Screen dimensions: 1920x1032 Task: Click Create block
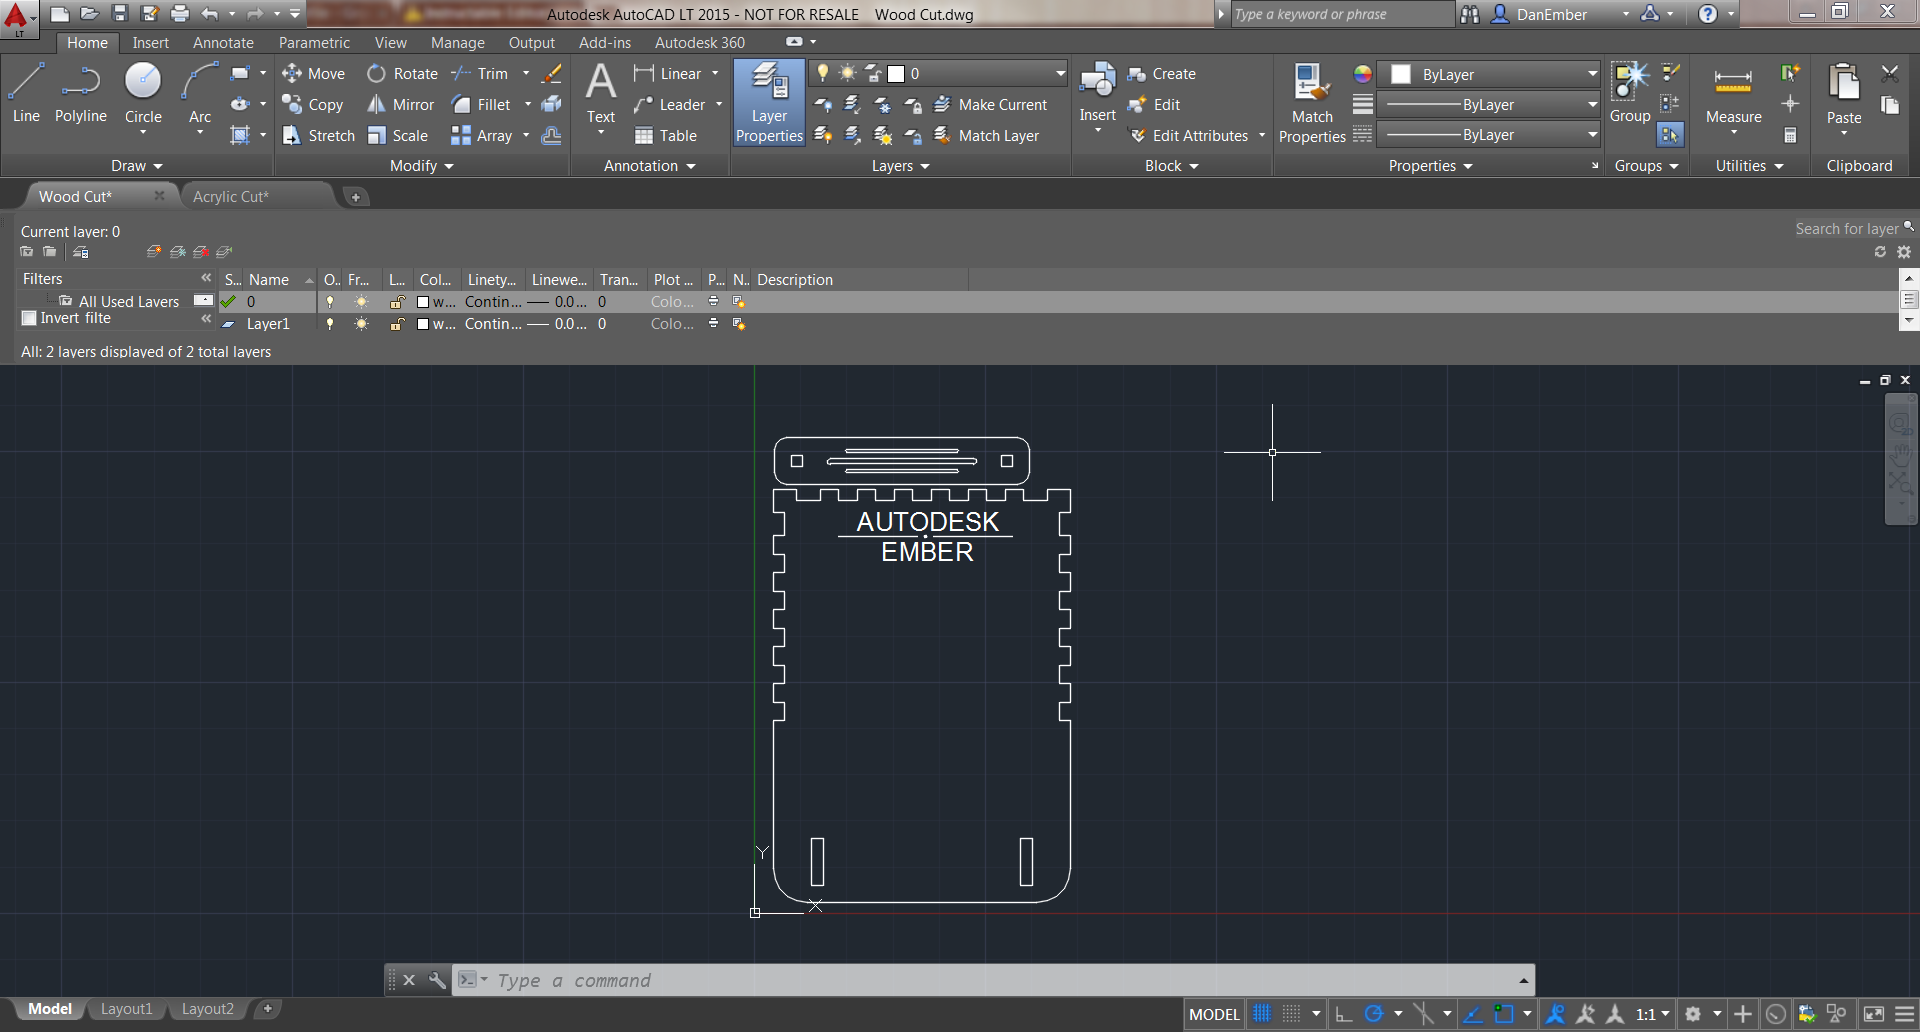pos(1161,74)
